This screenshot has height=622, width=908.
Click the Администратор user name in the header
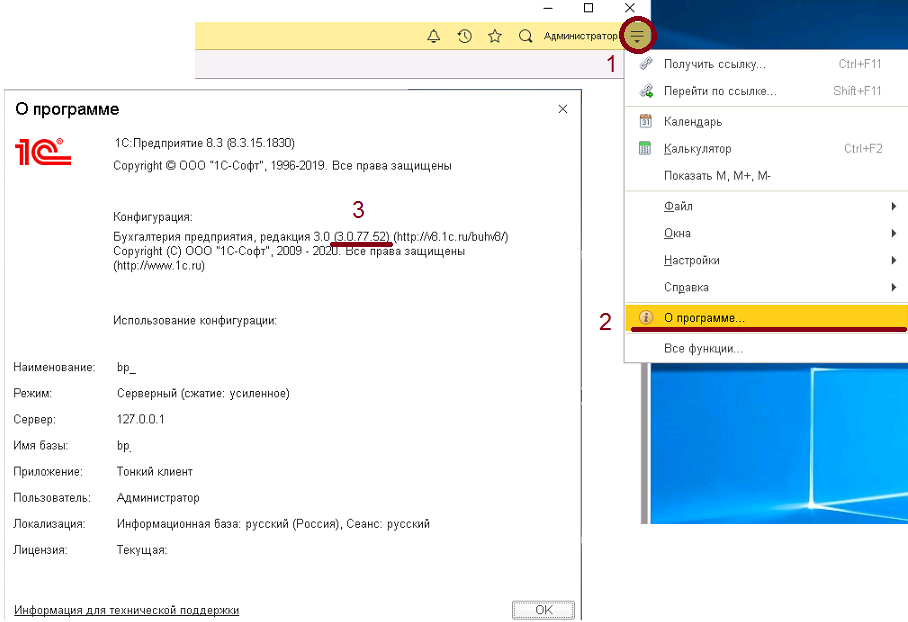(580, 36)
